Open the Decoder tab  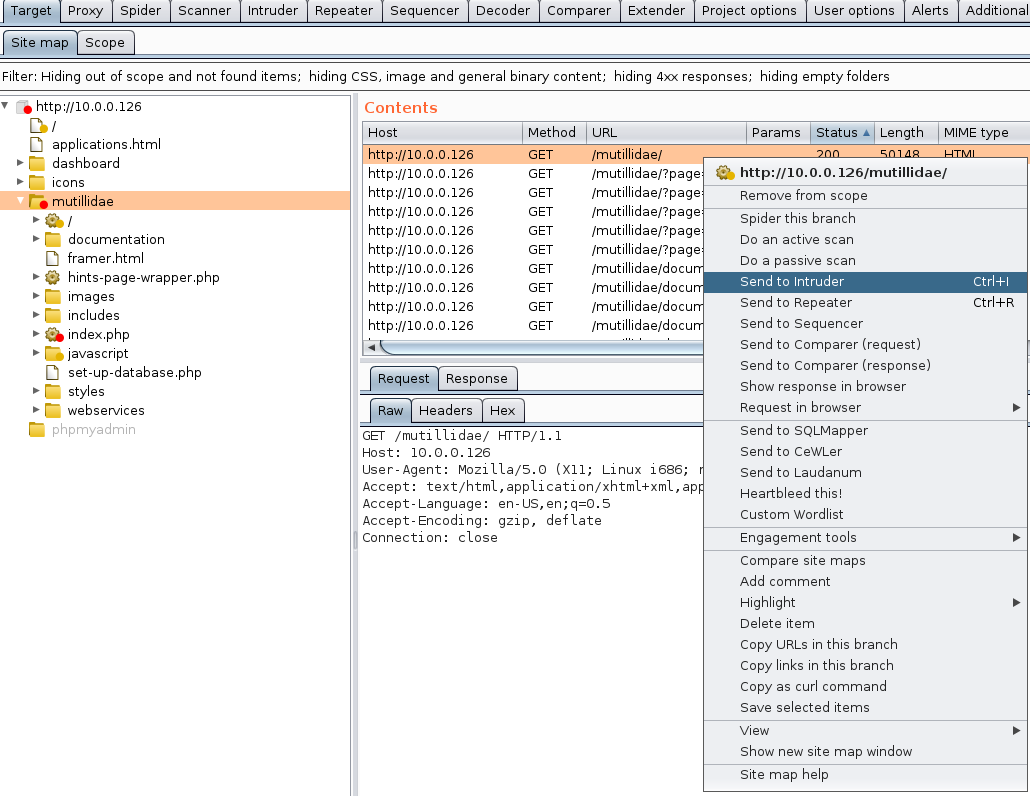[x=503, y=11]
